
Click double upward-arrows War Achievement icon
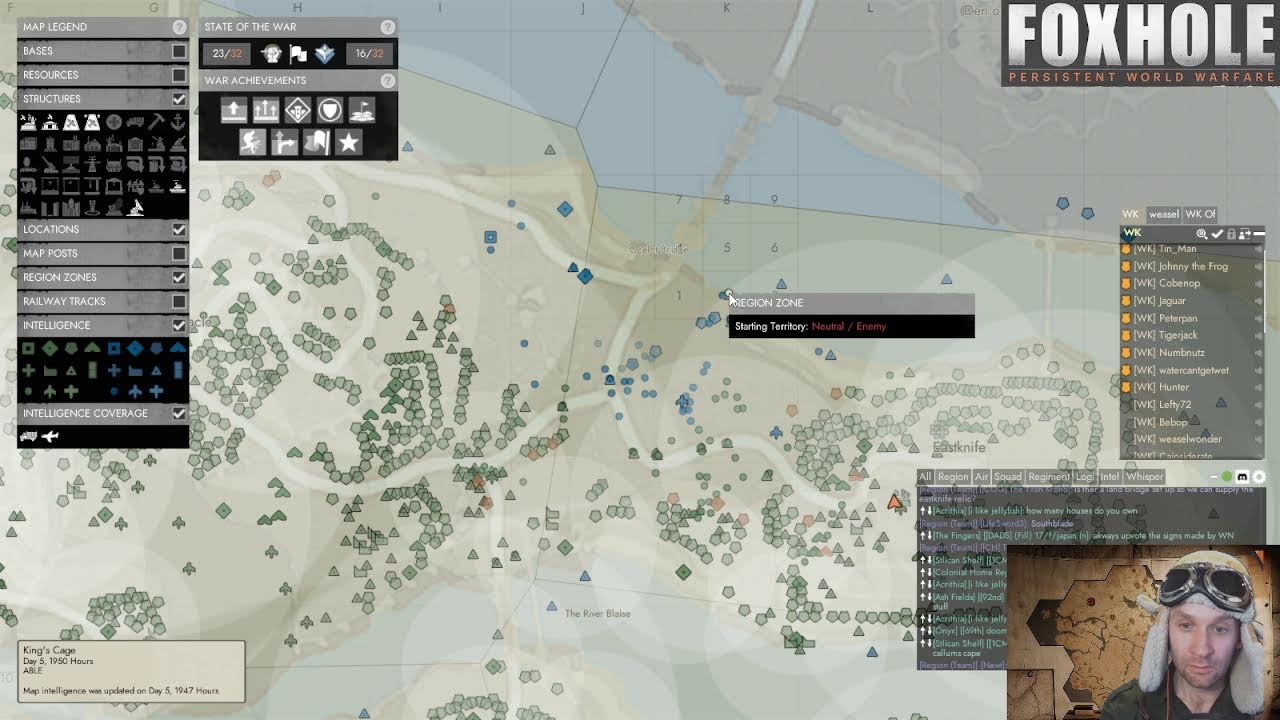coord(266,110)
